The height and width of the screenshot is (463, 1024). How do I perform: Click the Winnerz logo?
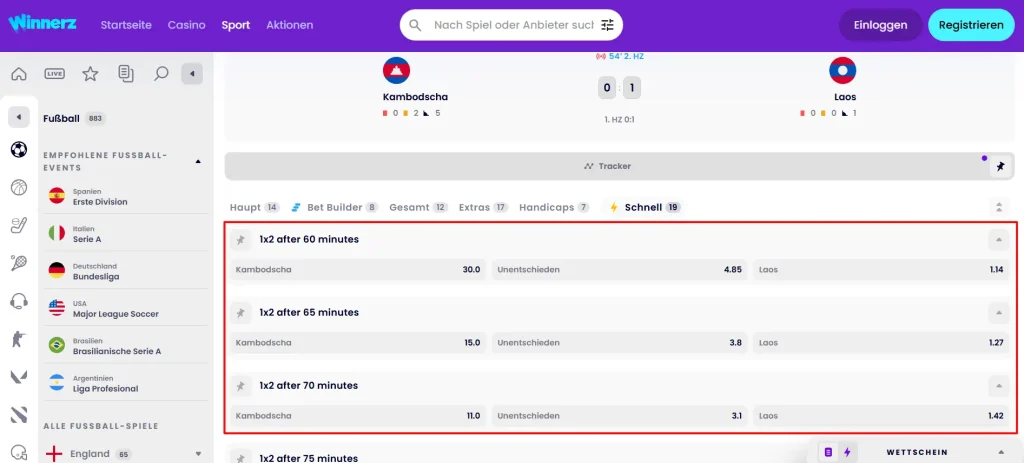click(42, 24)
